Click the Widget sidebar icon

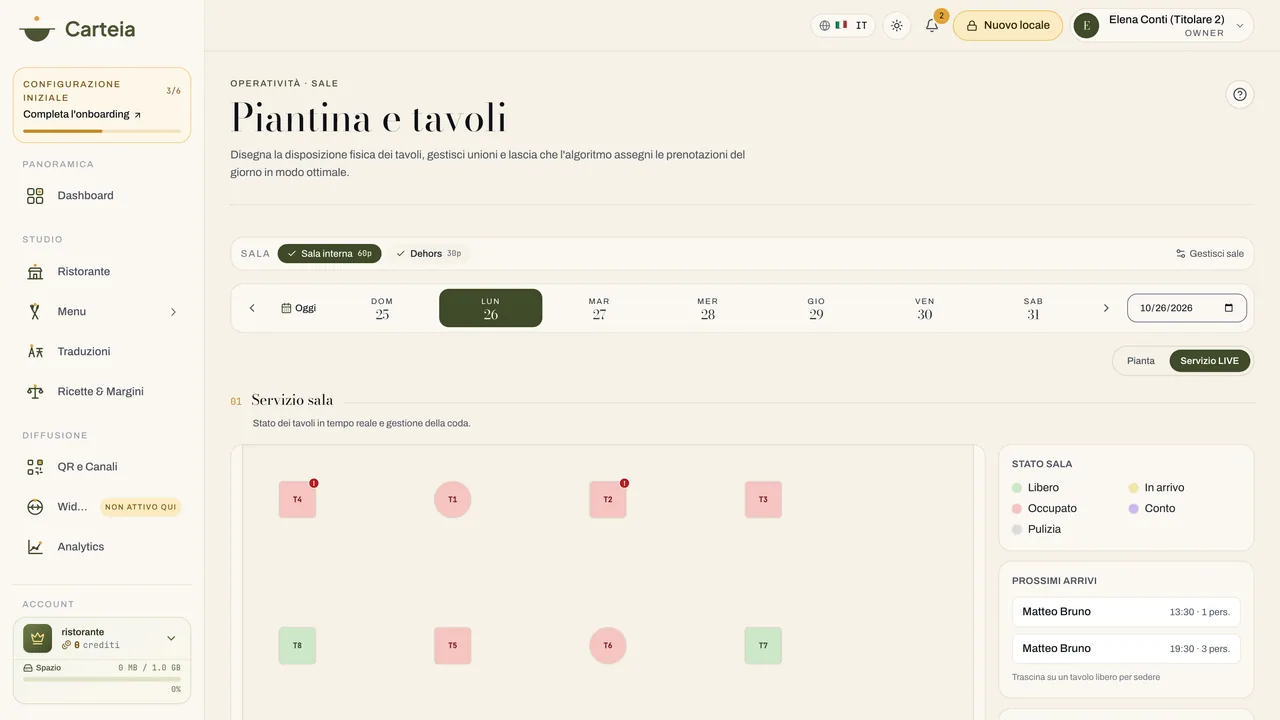pos(35,507)
